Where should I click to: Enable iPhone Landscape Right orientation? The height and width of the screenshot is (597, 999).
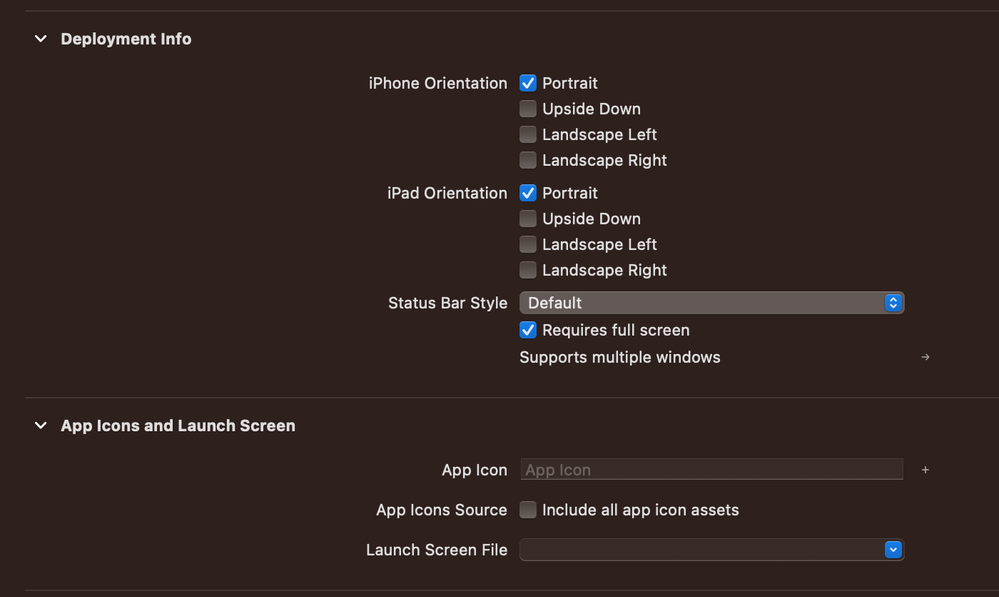click(x=528, y=161)
